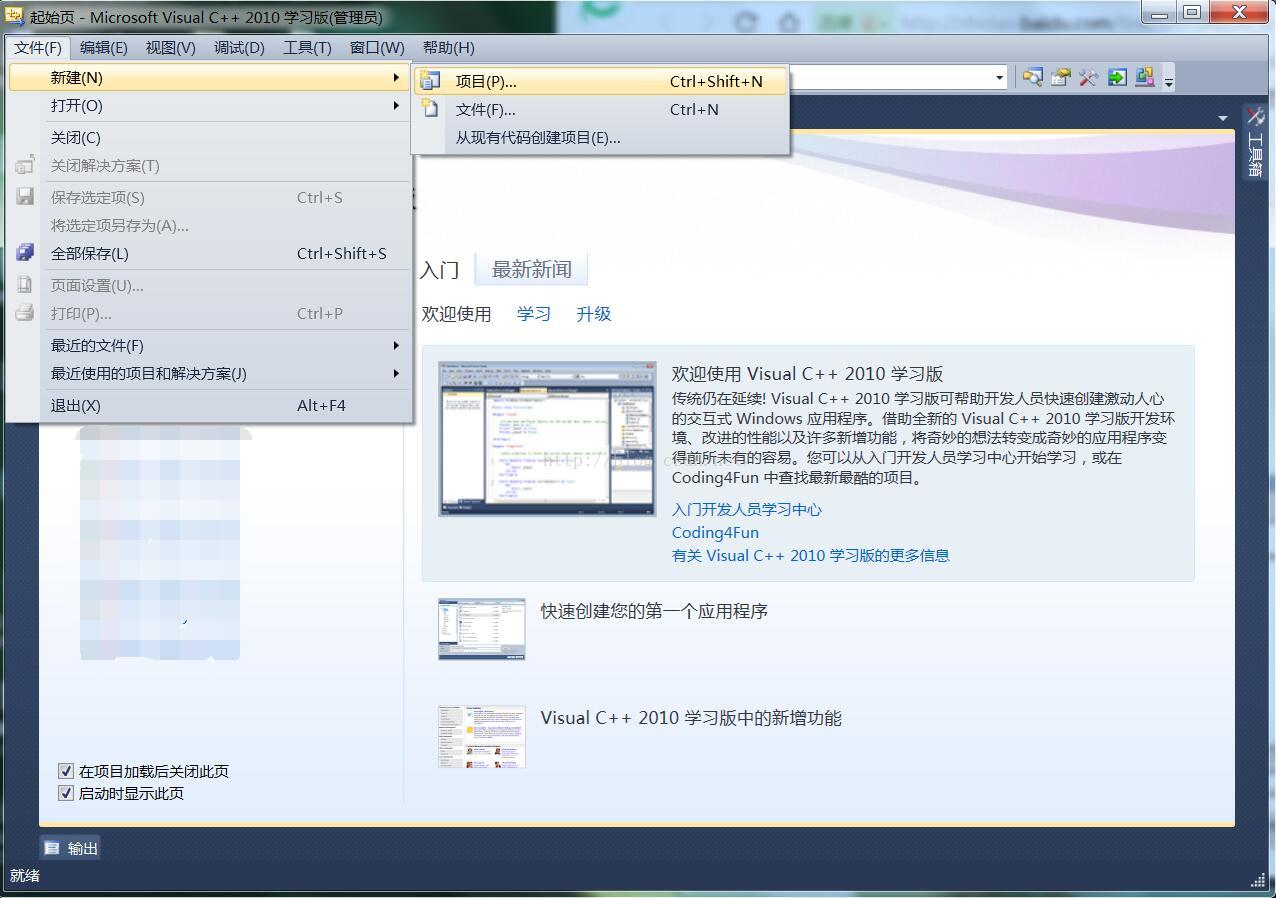Click the Extension Manager toolbar icon
Image resolution: width=1276 pixels, height=898 pixels.
[x=1145, y=77]
